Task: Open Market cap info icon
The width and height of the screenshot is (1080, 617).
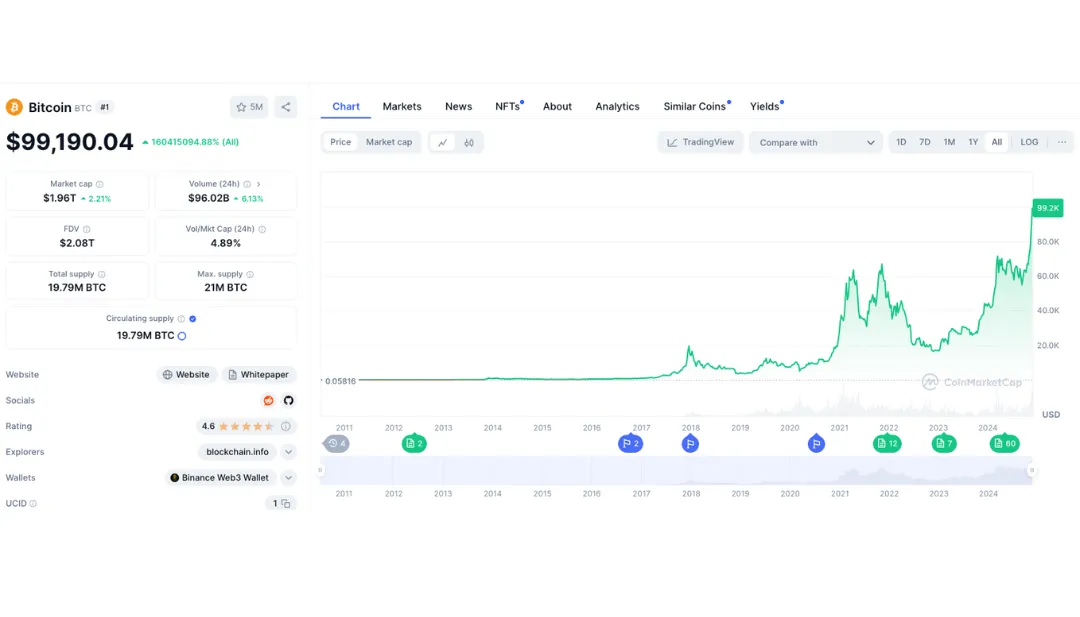Action: 100,185
